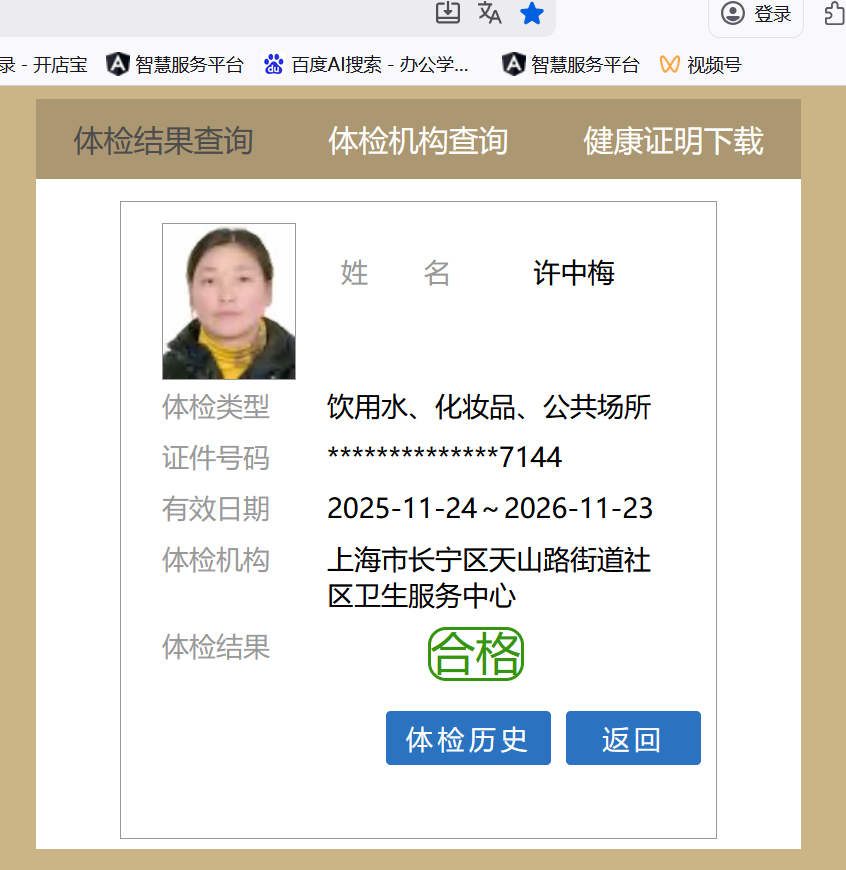Click the 登录 profile button
846x870 pixels.
click(x=757, y=14)
